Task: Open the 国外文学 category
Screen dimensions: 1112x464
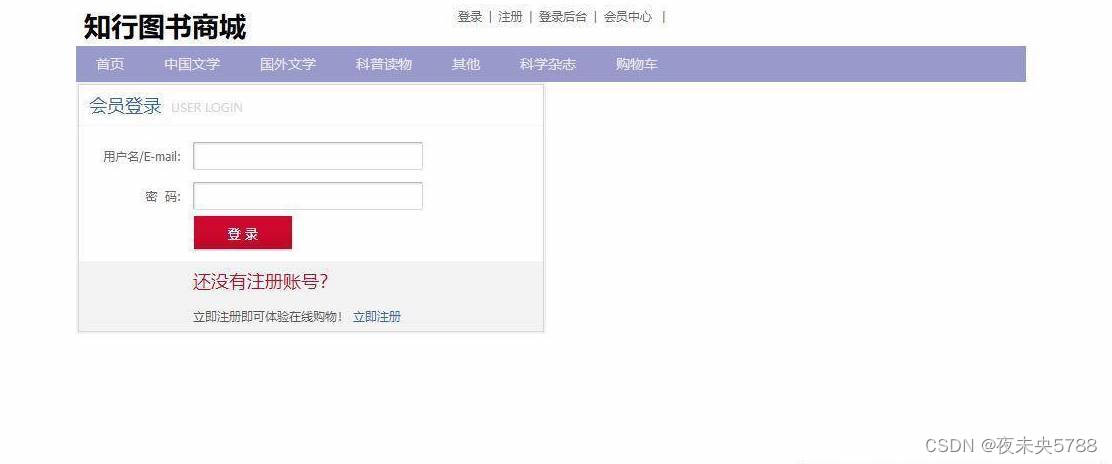Action: (288, 65)
